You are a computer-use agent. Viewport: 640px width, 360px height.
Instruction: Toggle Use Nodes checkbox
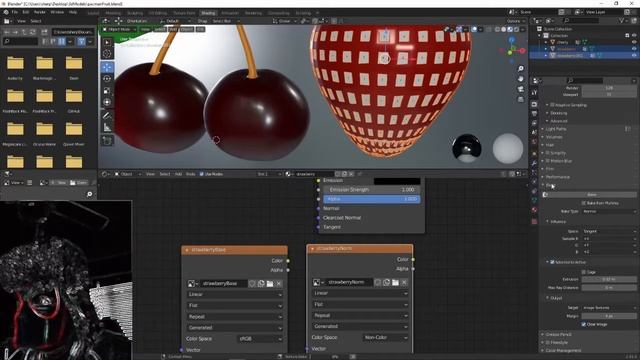coord(202,174)
